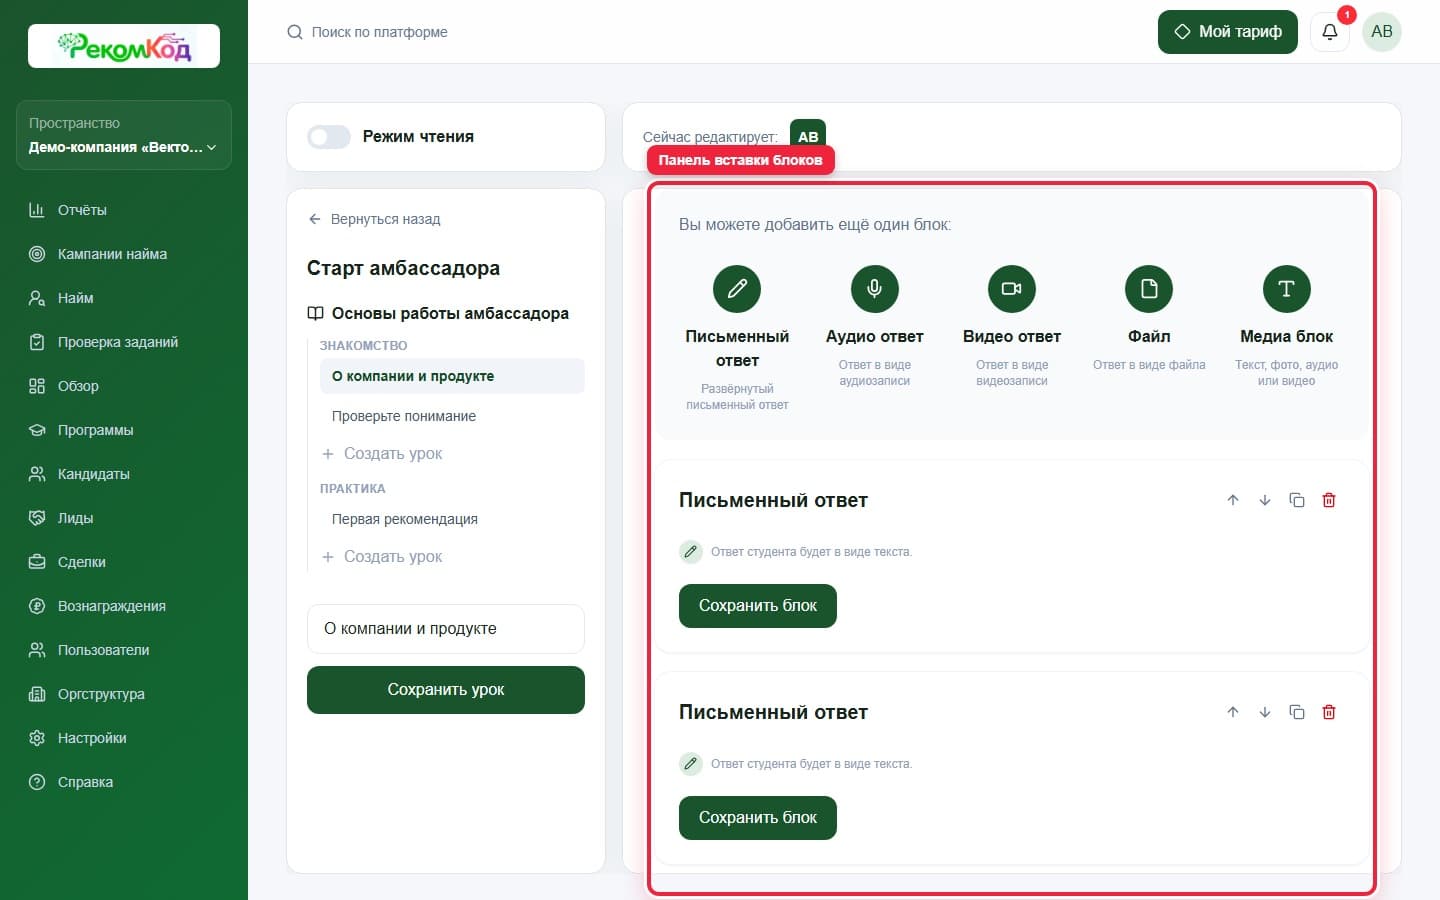Click Создать урок under Знакомство
This screenshot has height=900, width=1440.
tap(382, 454)
